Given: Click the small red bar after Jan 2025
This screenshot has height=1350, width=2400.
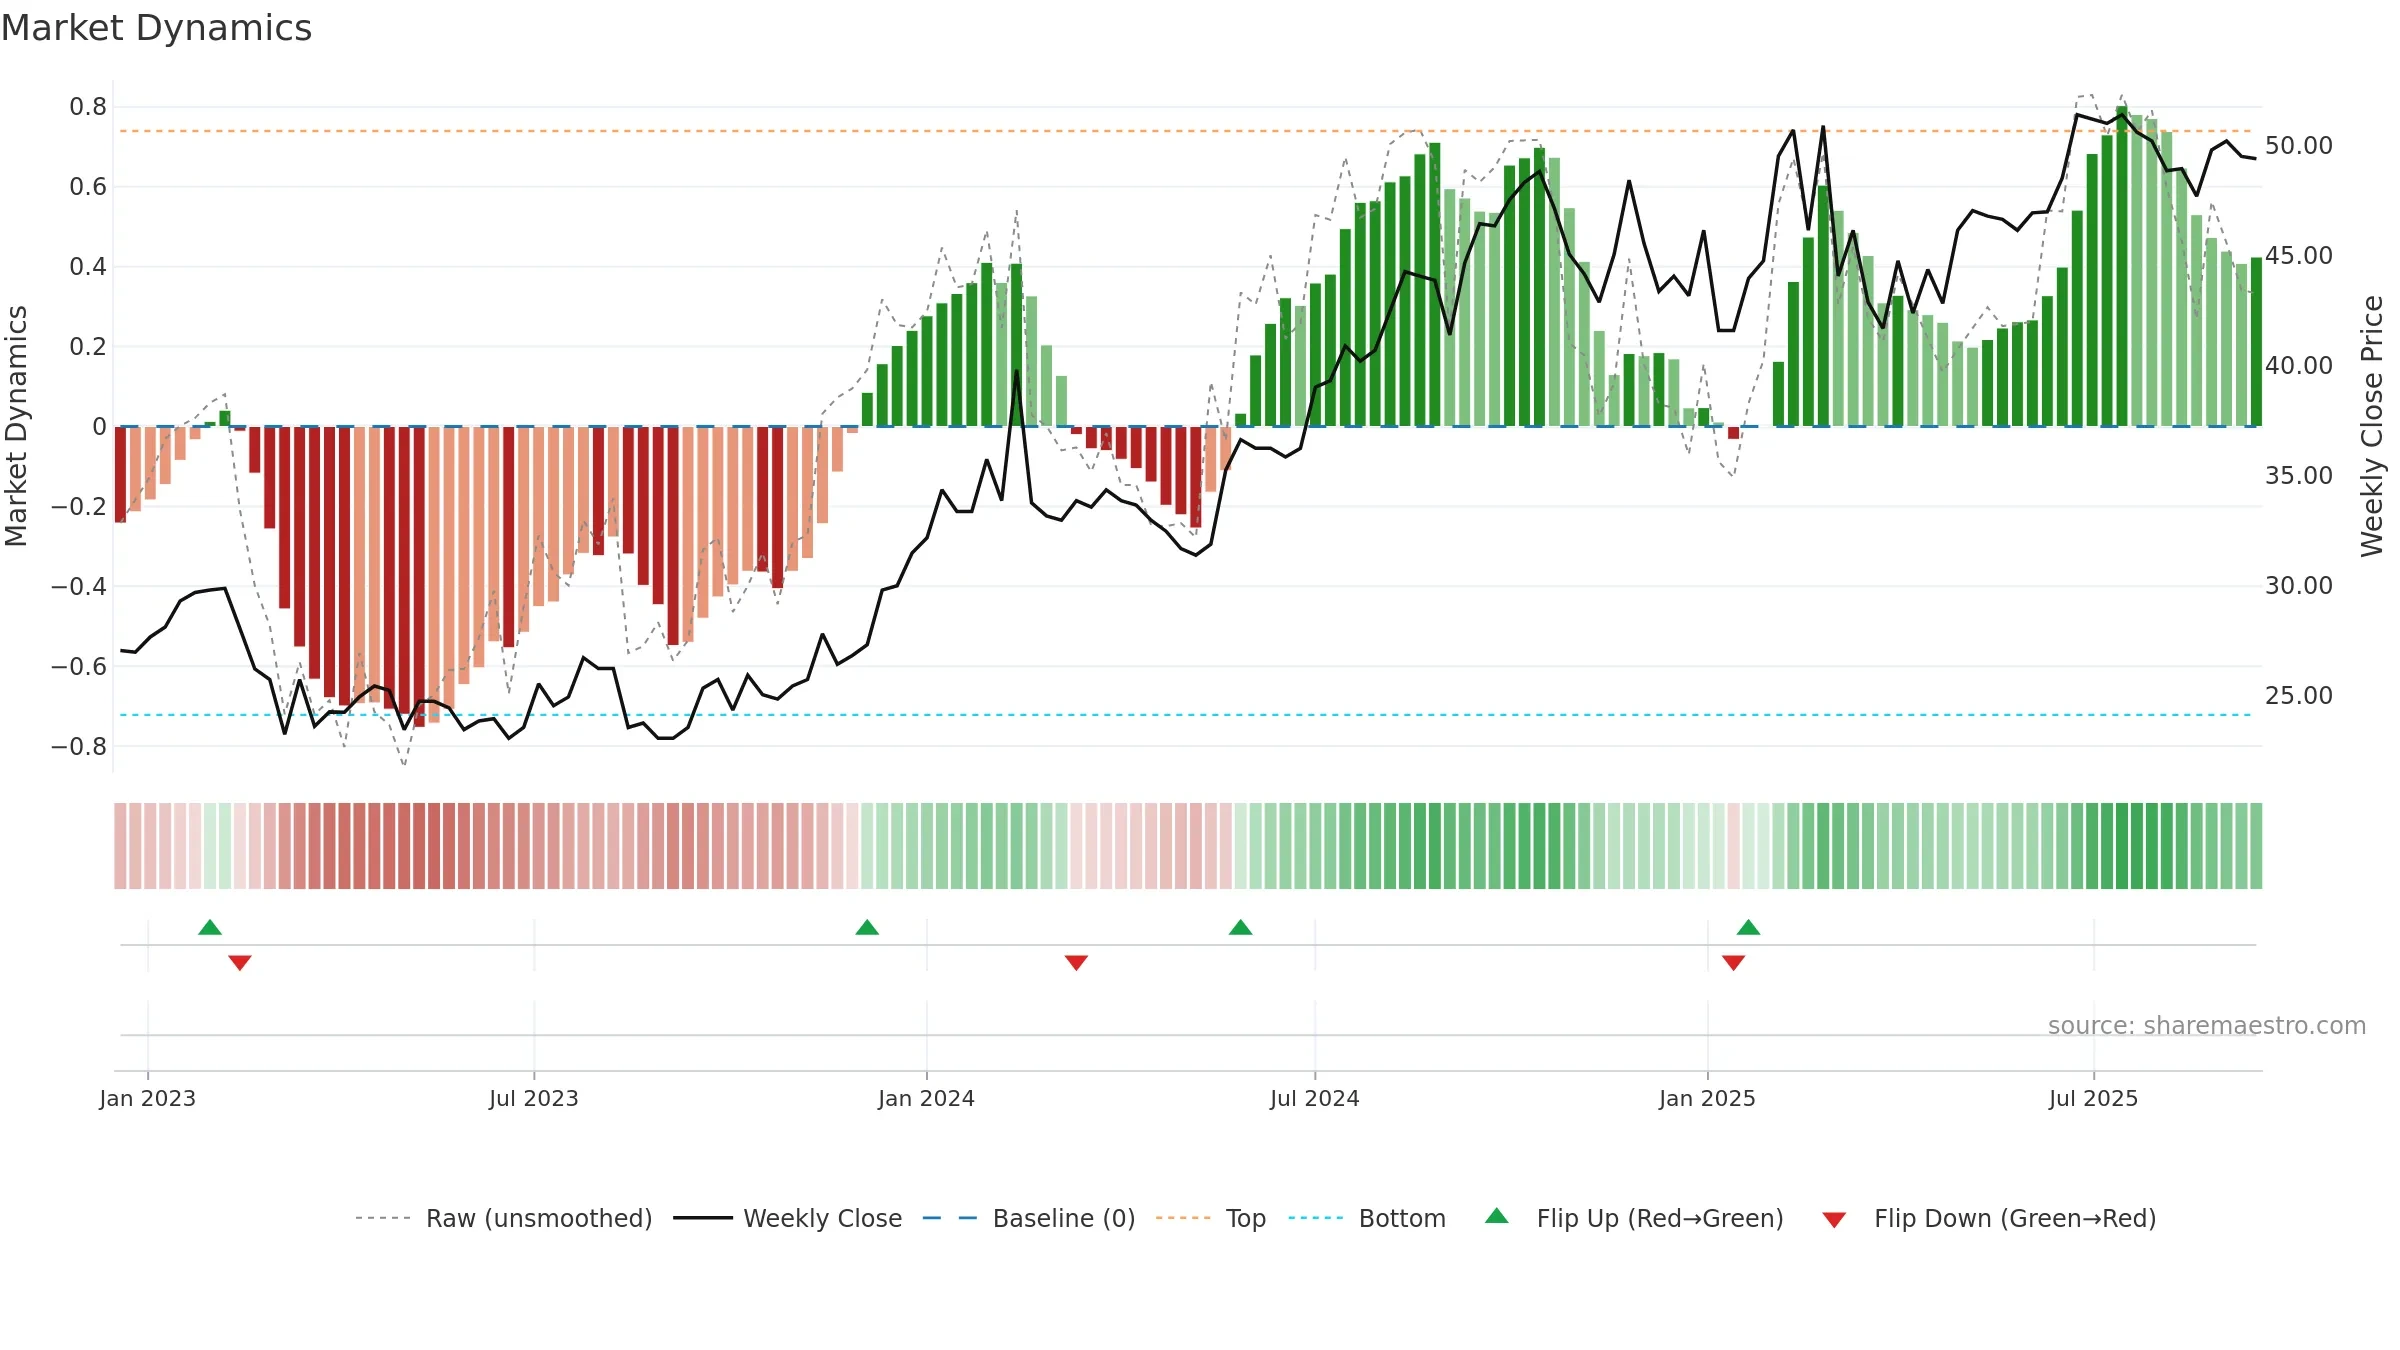Looking at the screenshot, I should click(x=1734, y=433).
